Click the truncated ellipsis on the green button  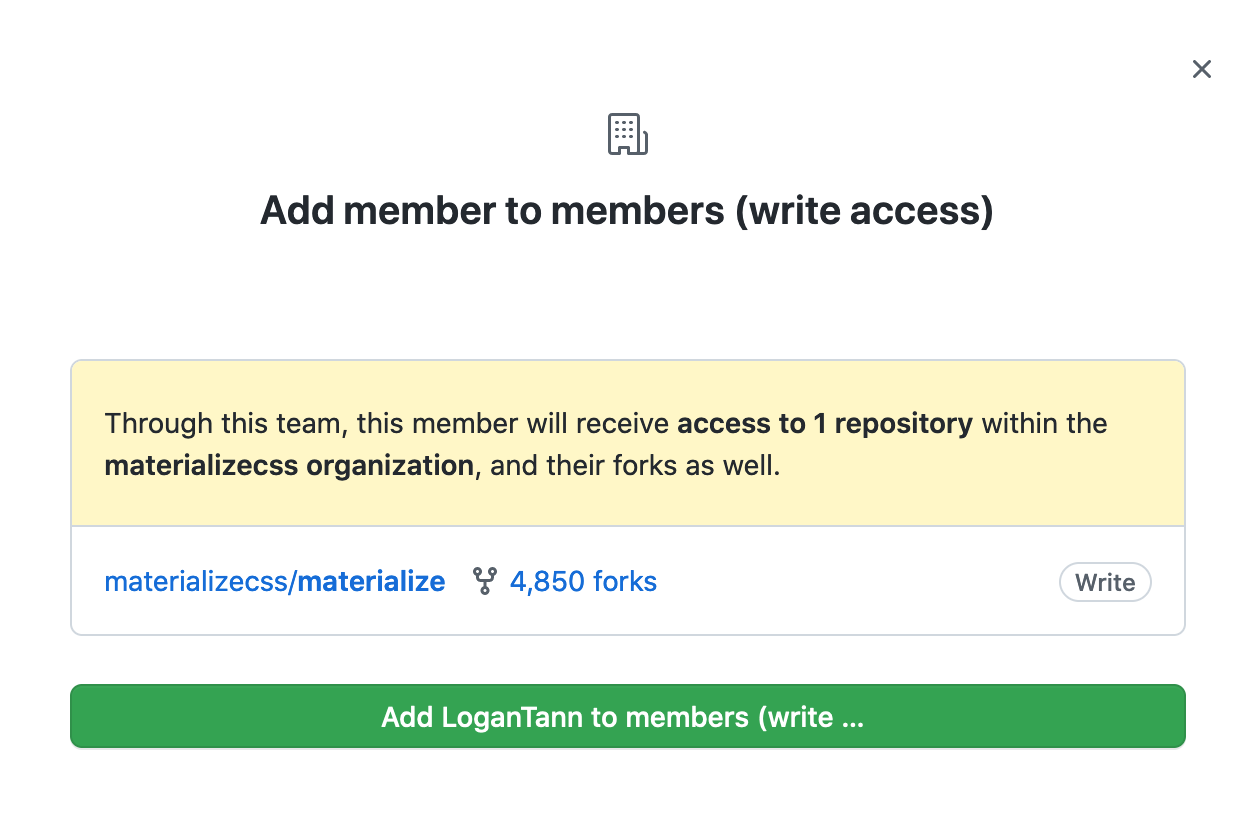coord(853,719)
